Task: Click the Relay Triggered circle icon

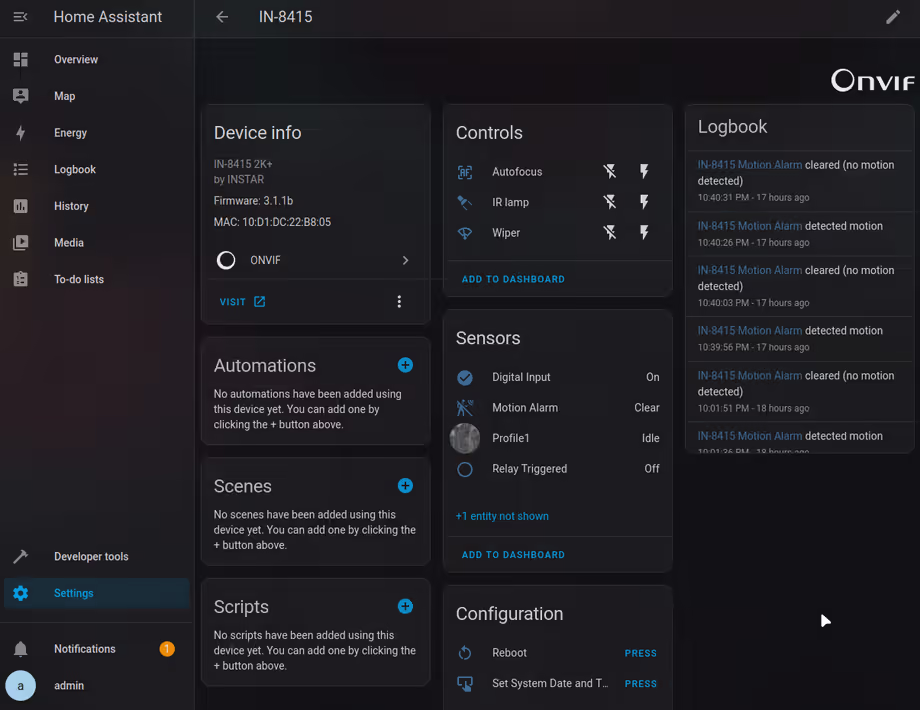Action: [x=465, y=469]
